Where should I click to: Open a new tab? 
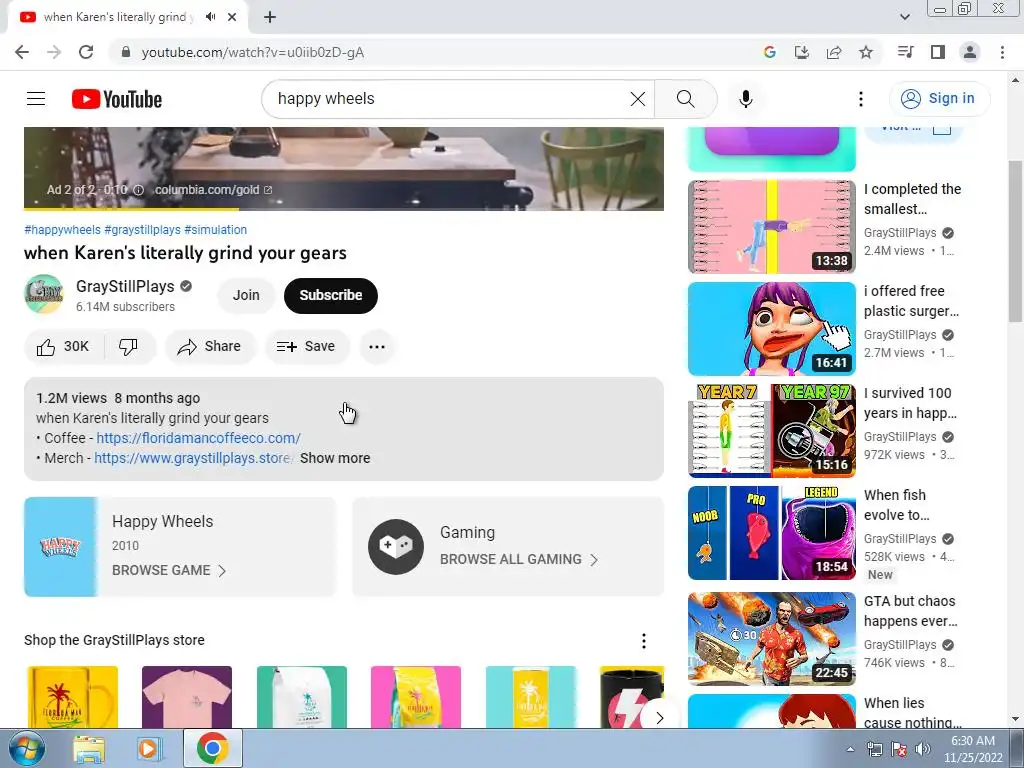pos(270,17)
